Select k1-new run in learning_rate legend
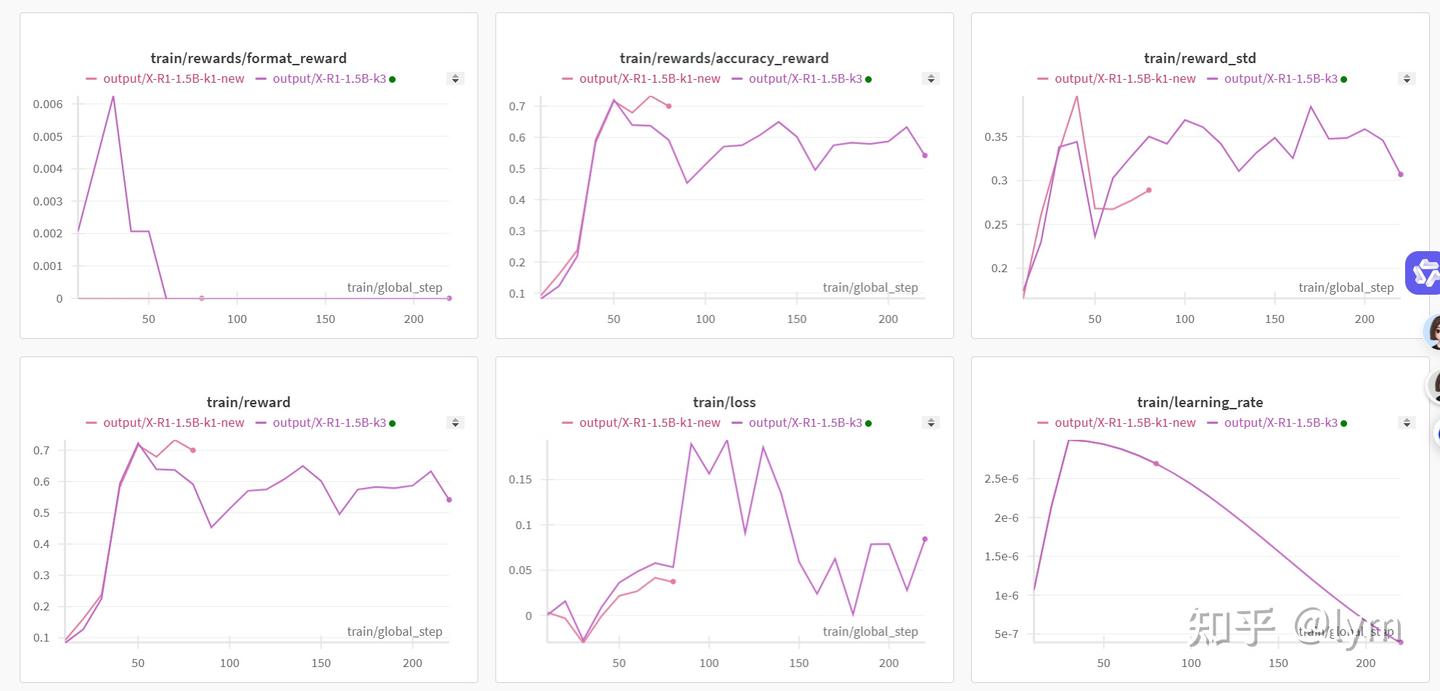The image size is (1440, 691). coord(1125,423)
